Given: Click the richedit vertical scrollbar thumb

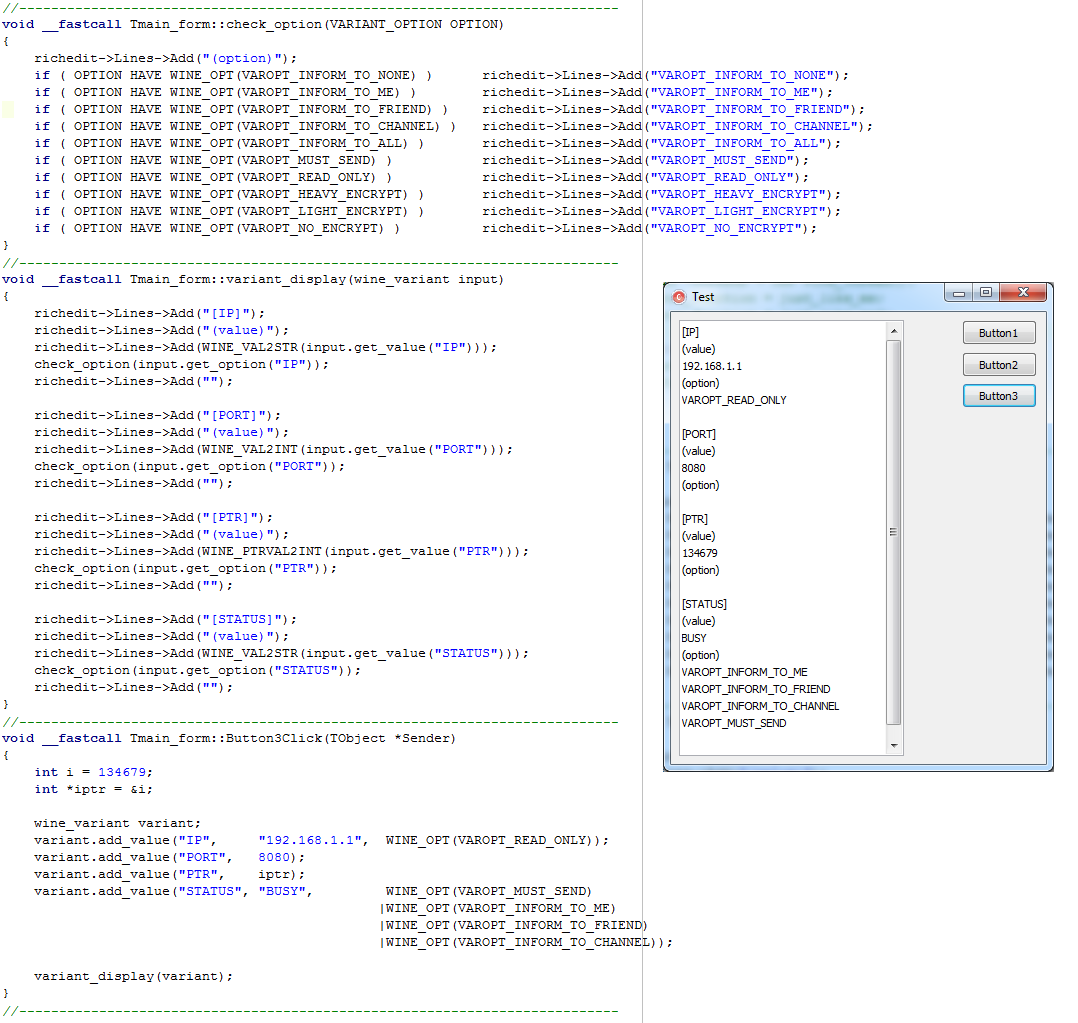Looking at the screenshot, I should click(894, 533).
